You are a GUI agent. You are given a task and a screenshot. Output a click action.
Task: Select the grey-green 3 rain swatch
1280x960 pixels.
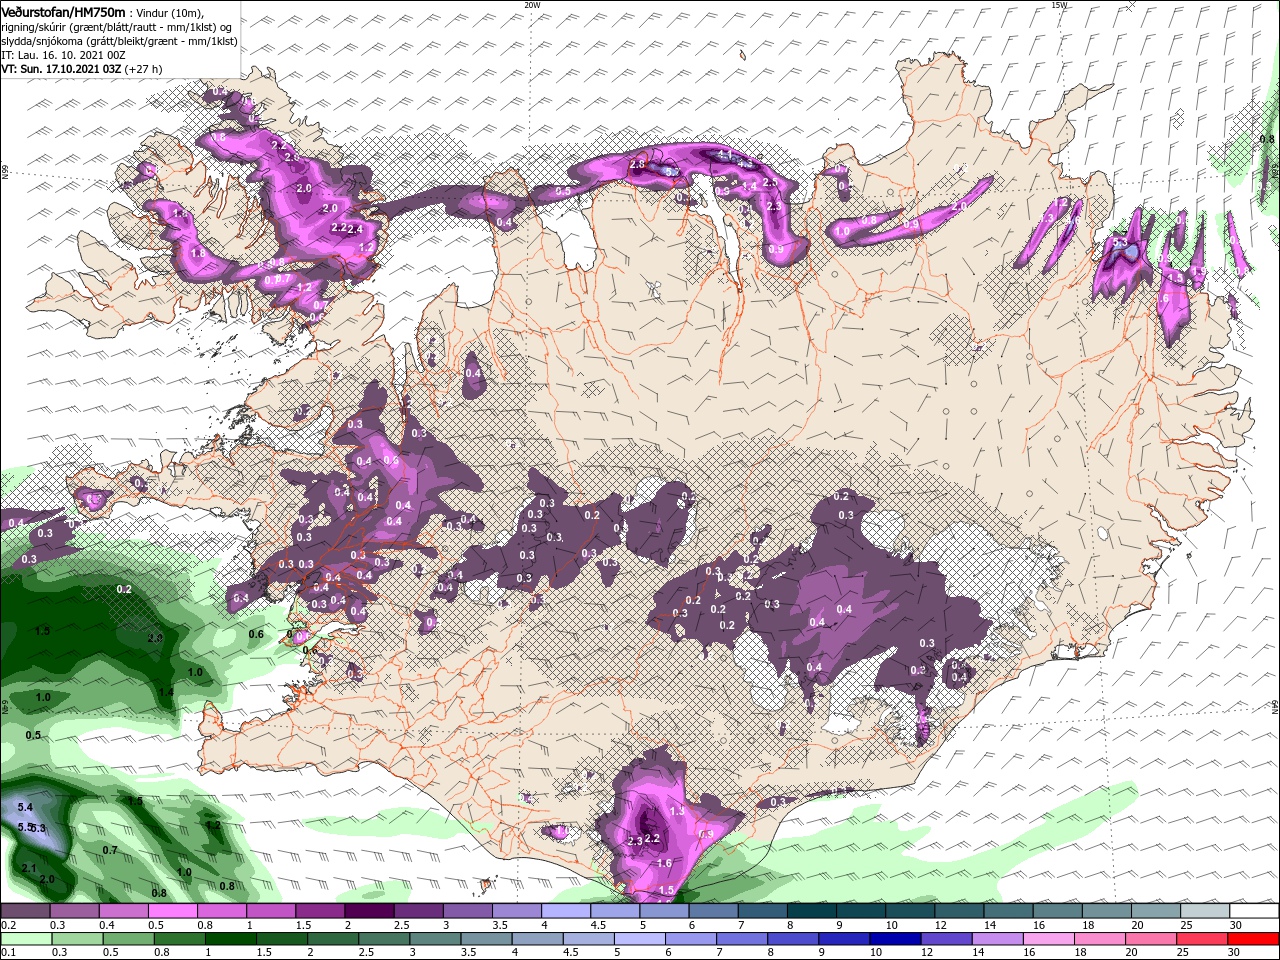436,938
